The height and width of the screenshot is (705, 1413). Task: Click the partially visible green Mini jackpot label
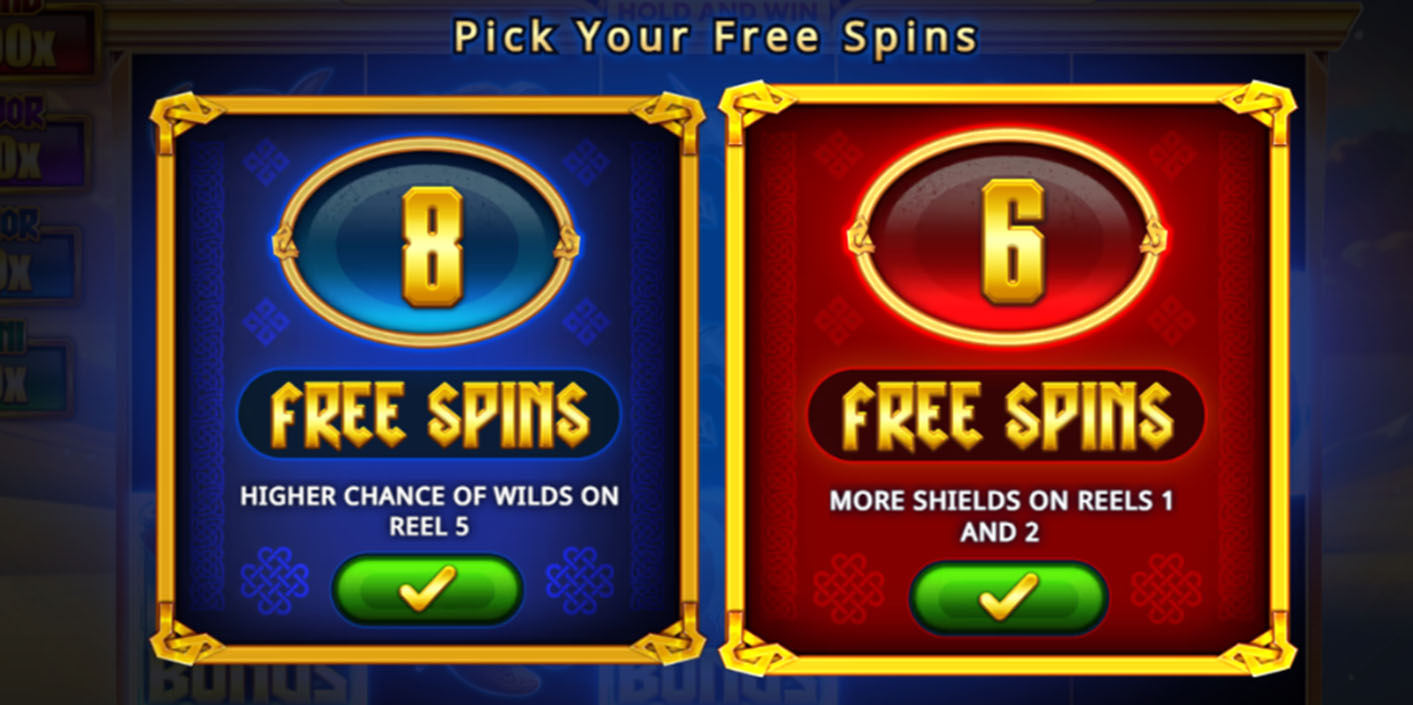click(33, 374)
